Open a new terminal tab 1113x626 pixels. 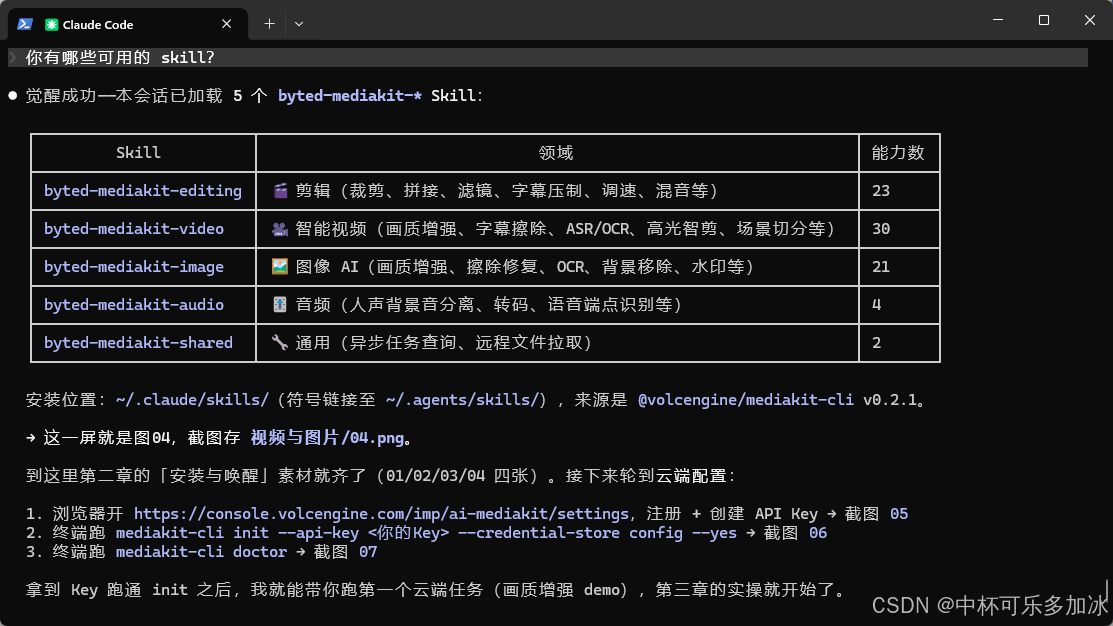pyautogui.click(x=269, y=24)
